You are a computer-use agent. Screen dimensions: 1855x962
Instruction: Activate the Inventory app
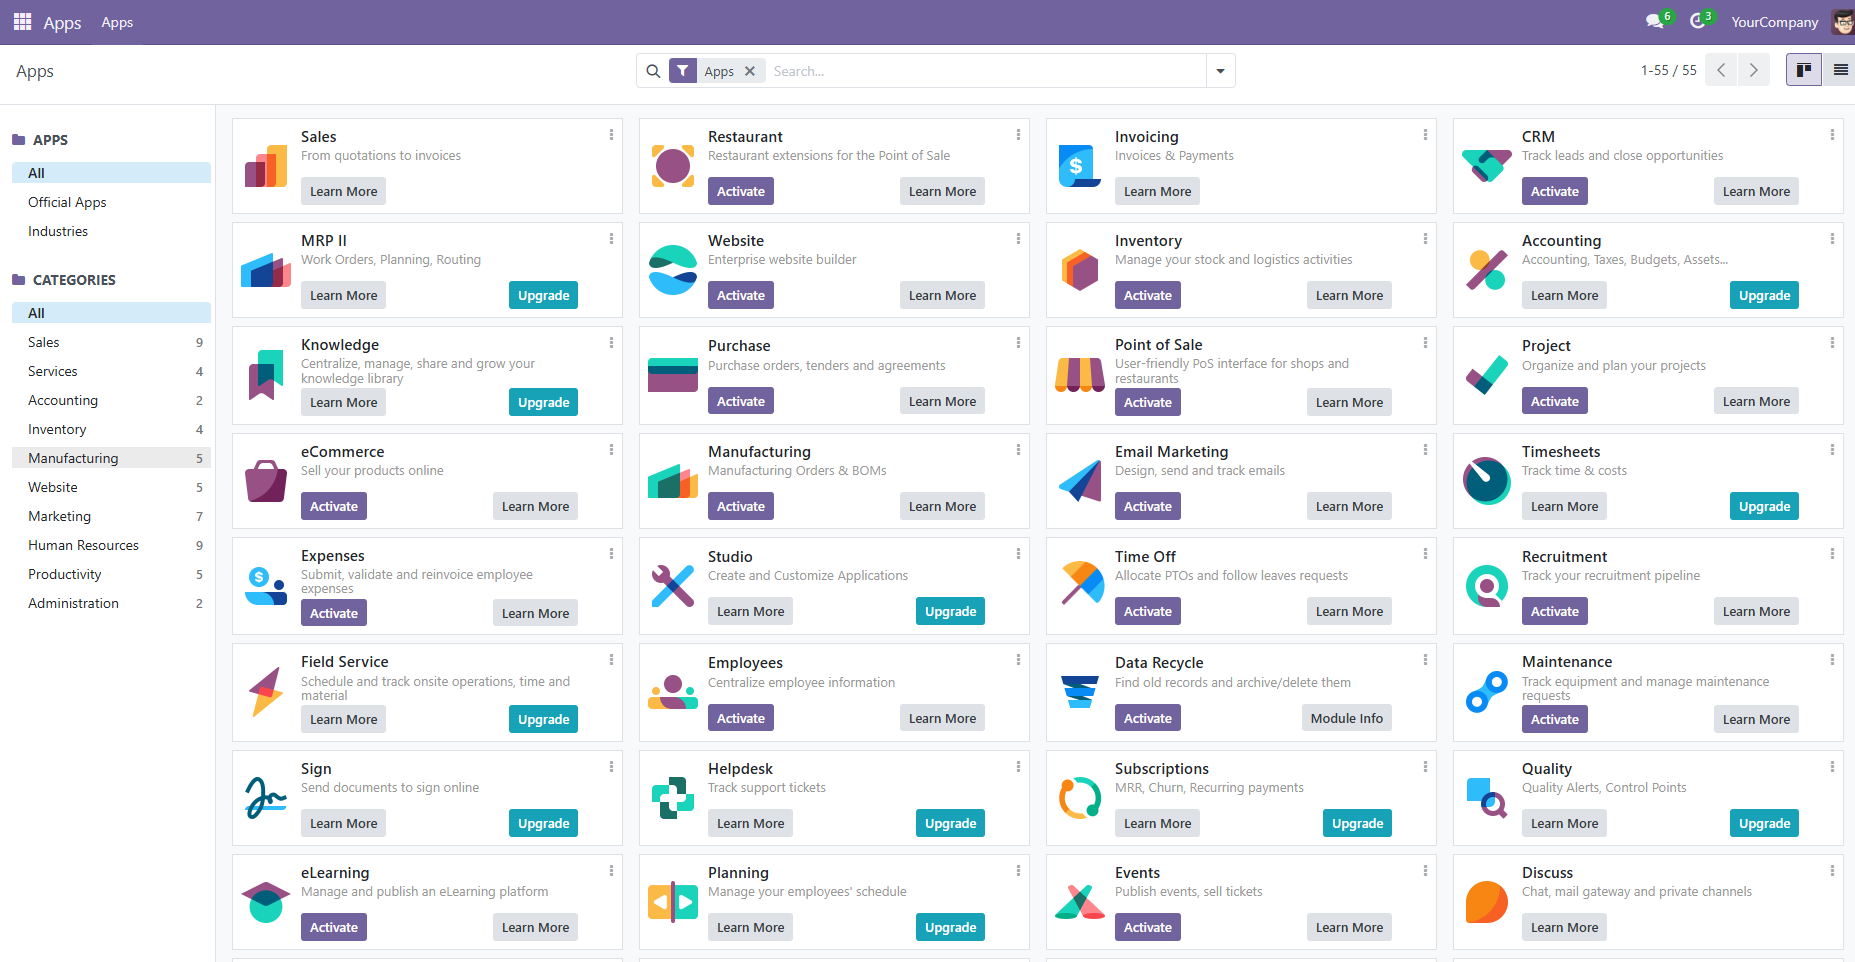click(1147, 295)
